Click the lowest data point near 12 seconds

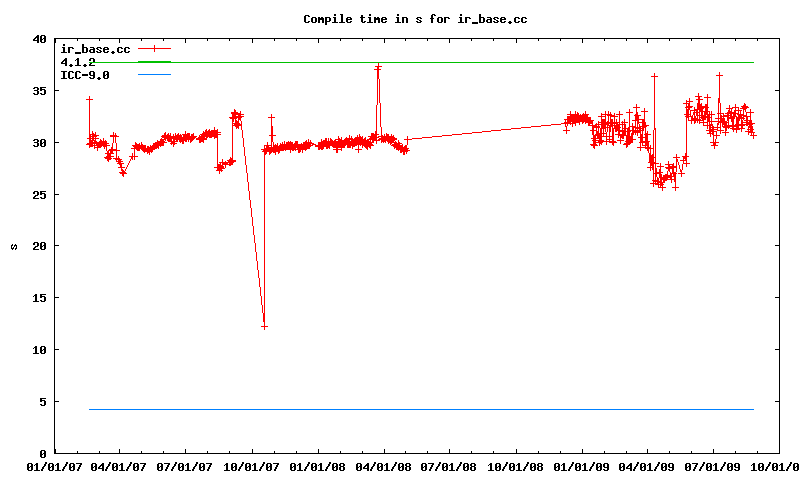point(264,326)
